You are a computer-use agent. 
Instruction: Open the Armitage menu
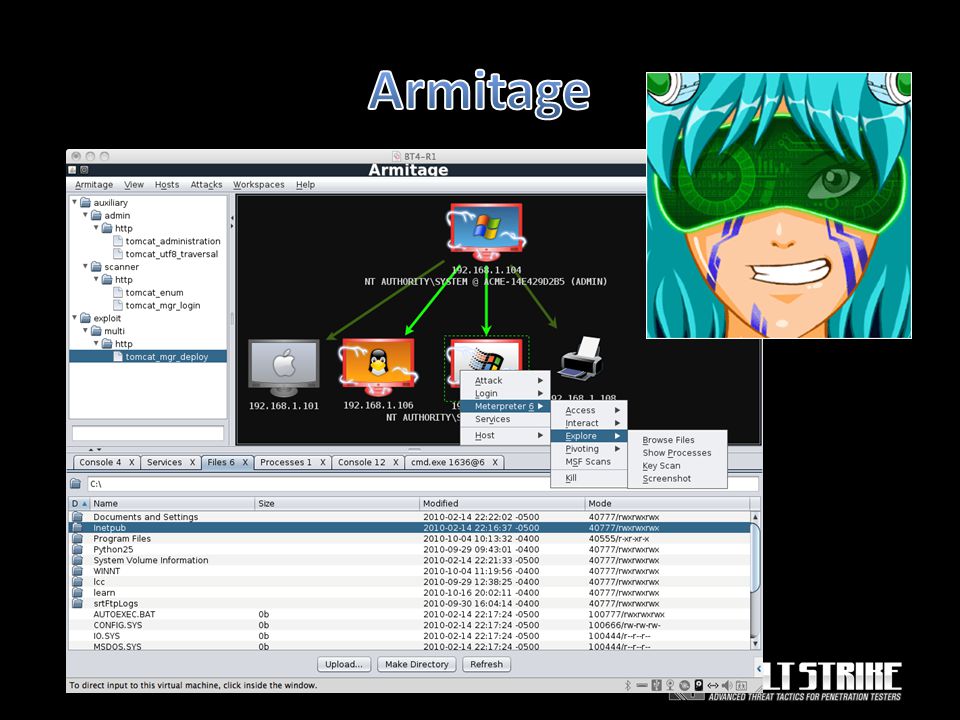94,185
